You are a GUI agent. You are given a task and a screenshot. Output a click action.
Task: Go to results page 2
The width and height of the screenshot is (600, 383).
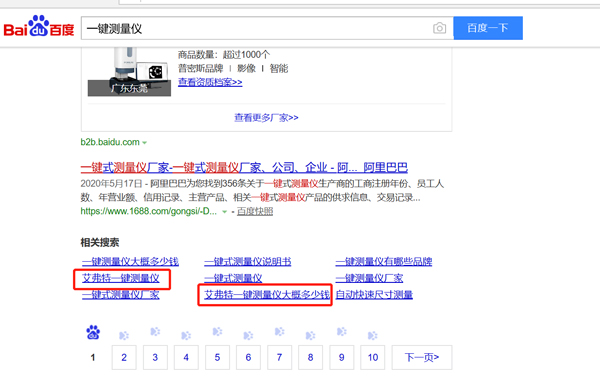point(124,357)
